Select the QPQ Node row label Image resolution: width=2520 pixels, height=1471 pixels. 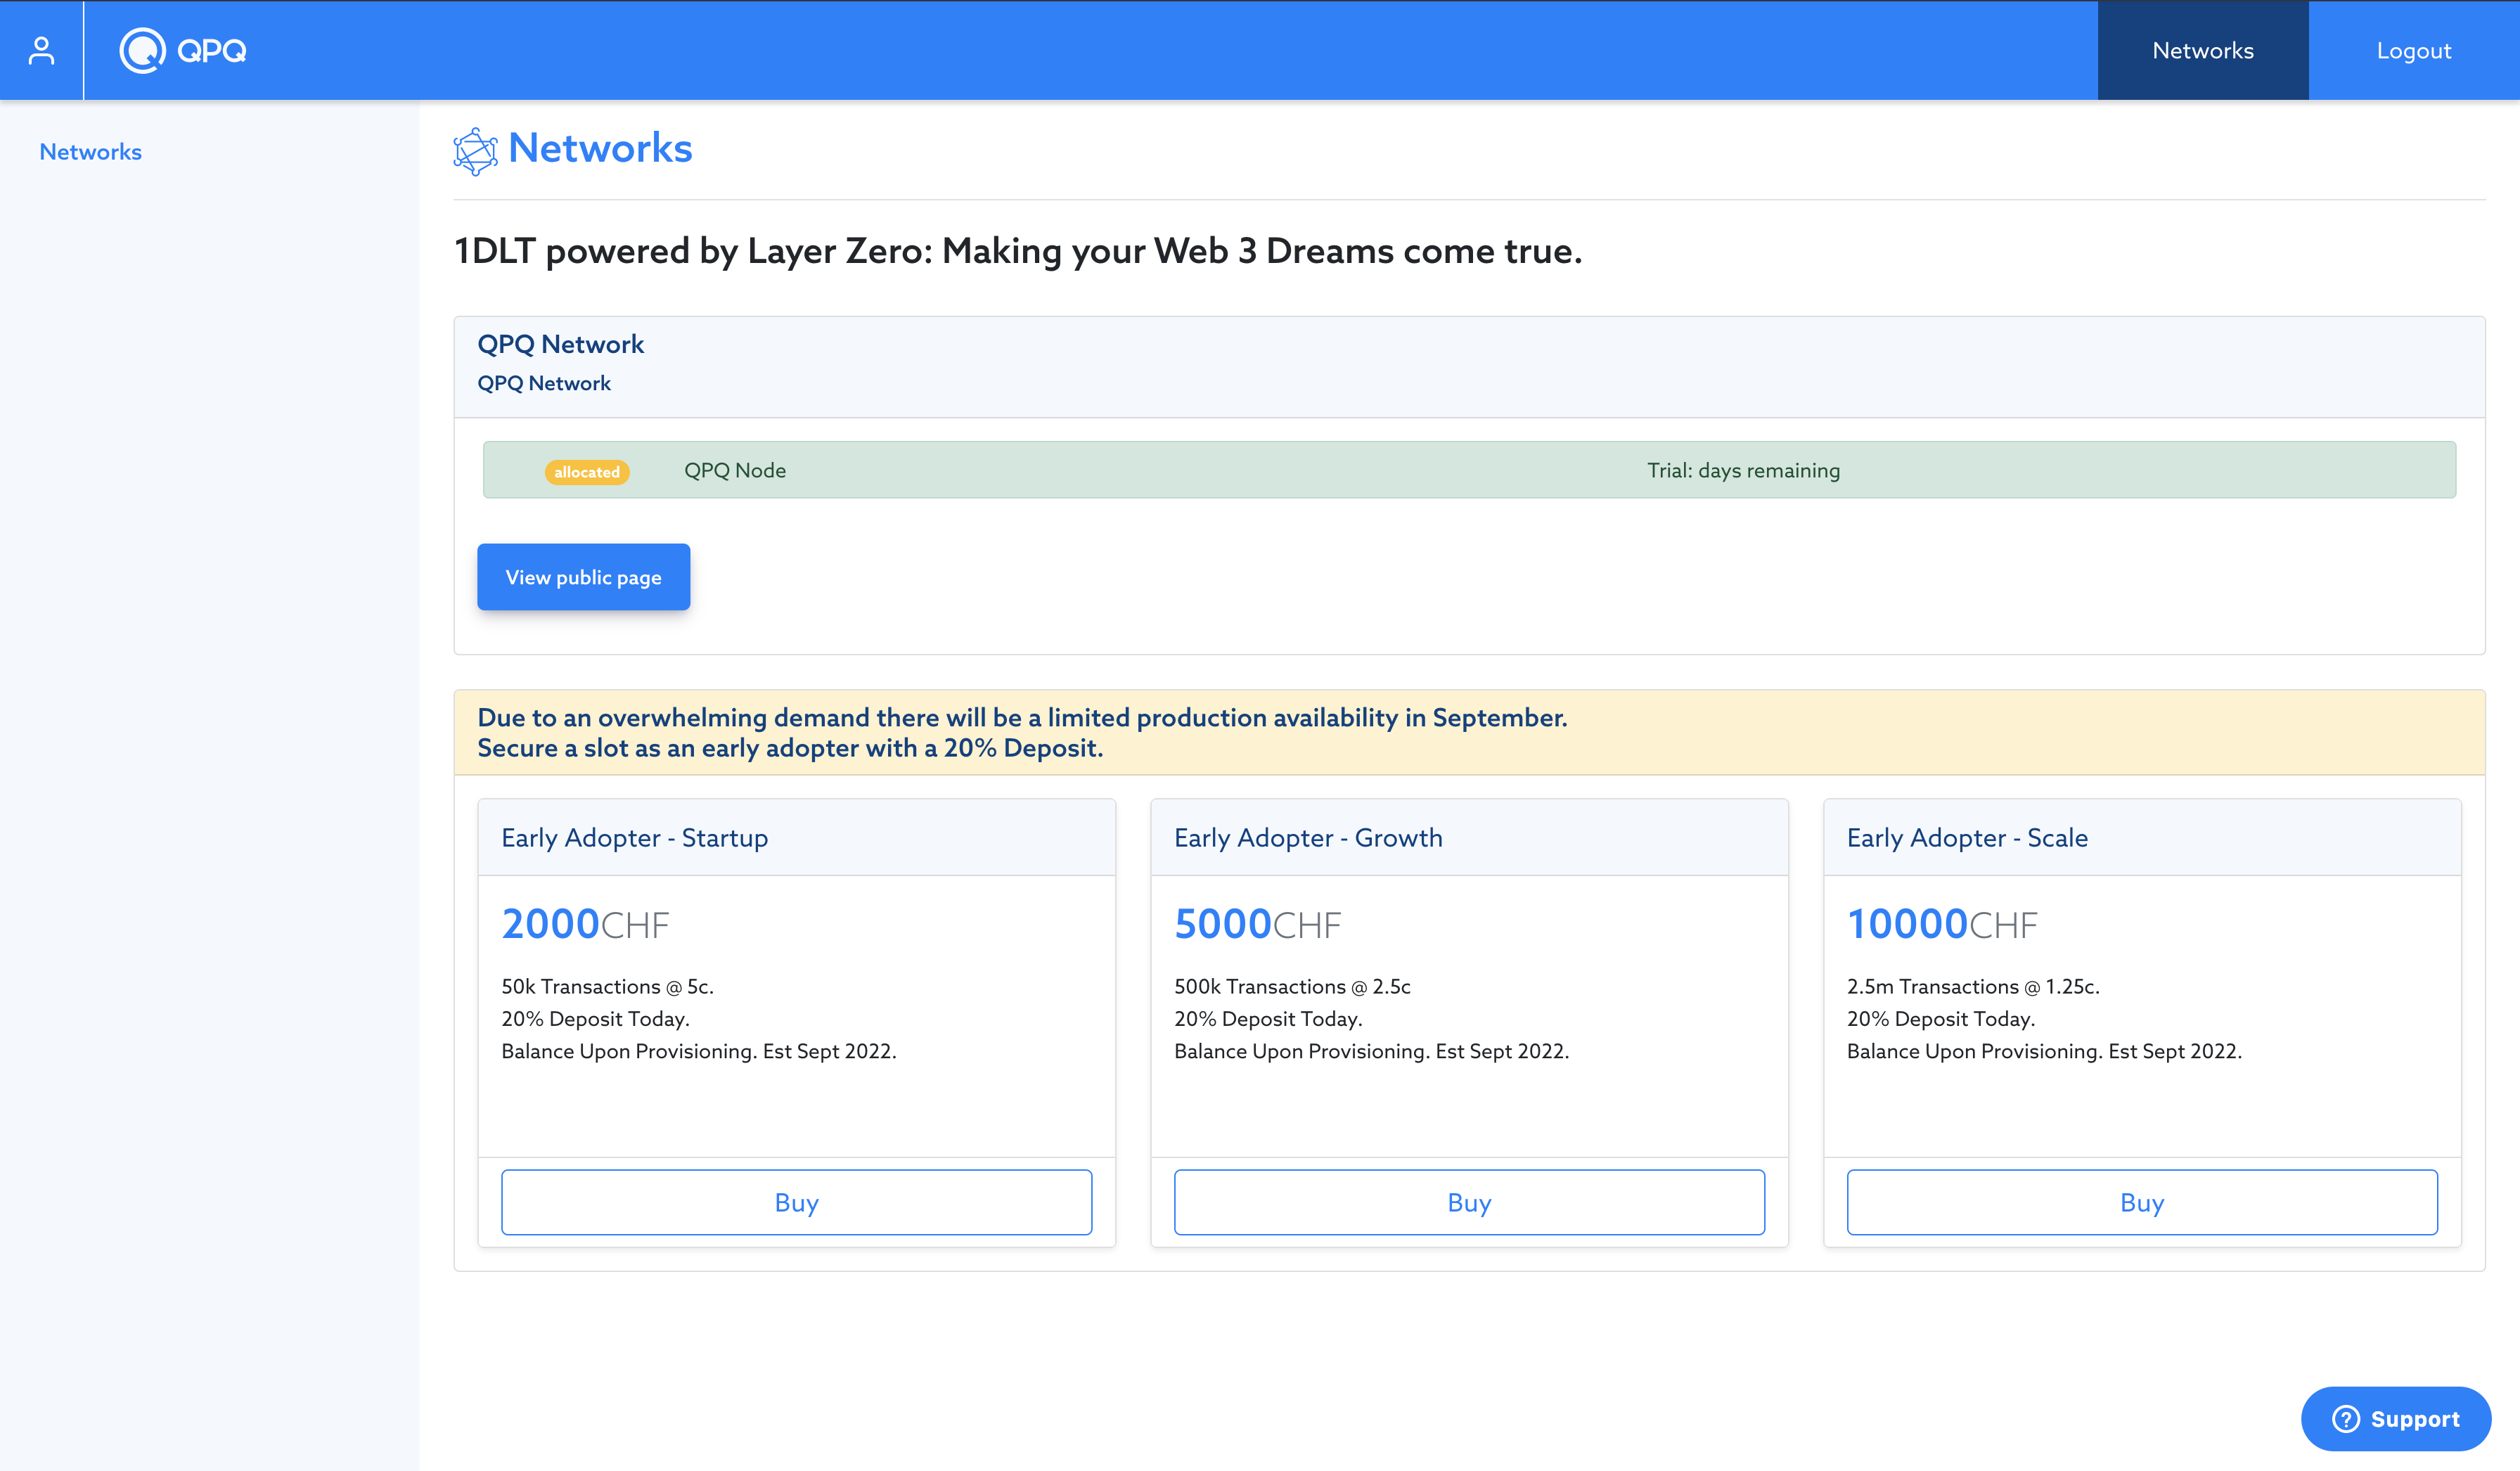coord(735,470)
